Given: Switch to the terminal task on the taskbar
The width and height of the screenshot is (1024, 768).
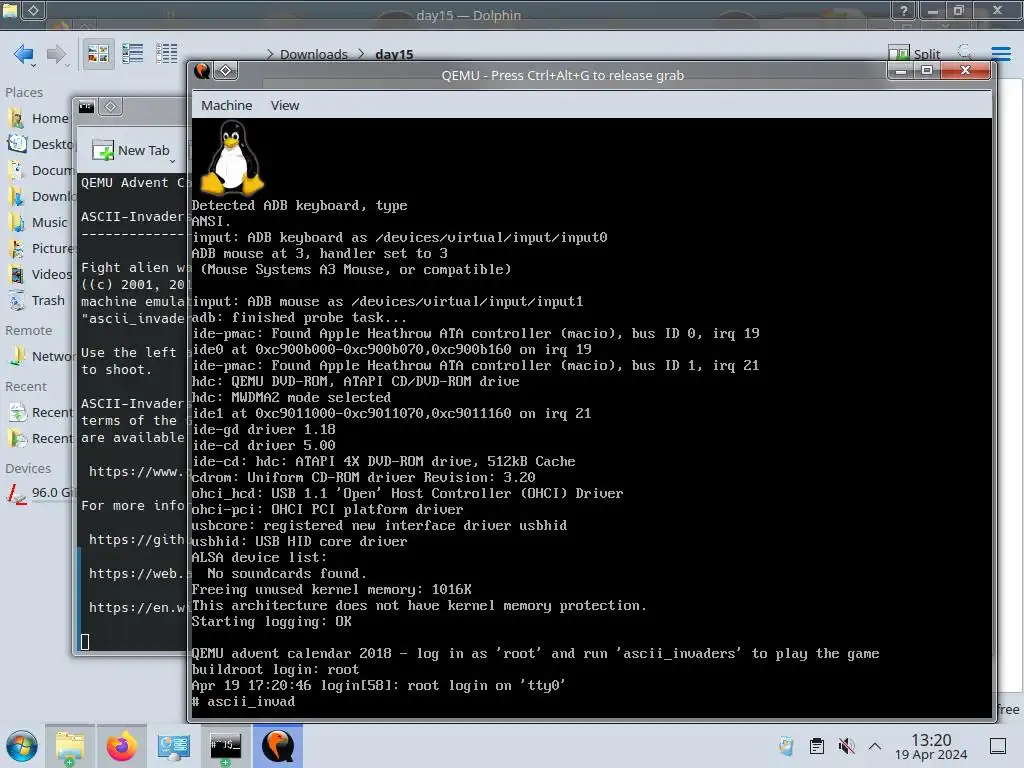Looking at the screenshot, I should coord(225,746).
